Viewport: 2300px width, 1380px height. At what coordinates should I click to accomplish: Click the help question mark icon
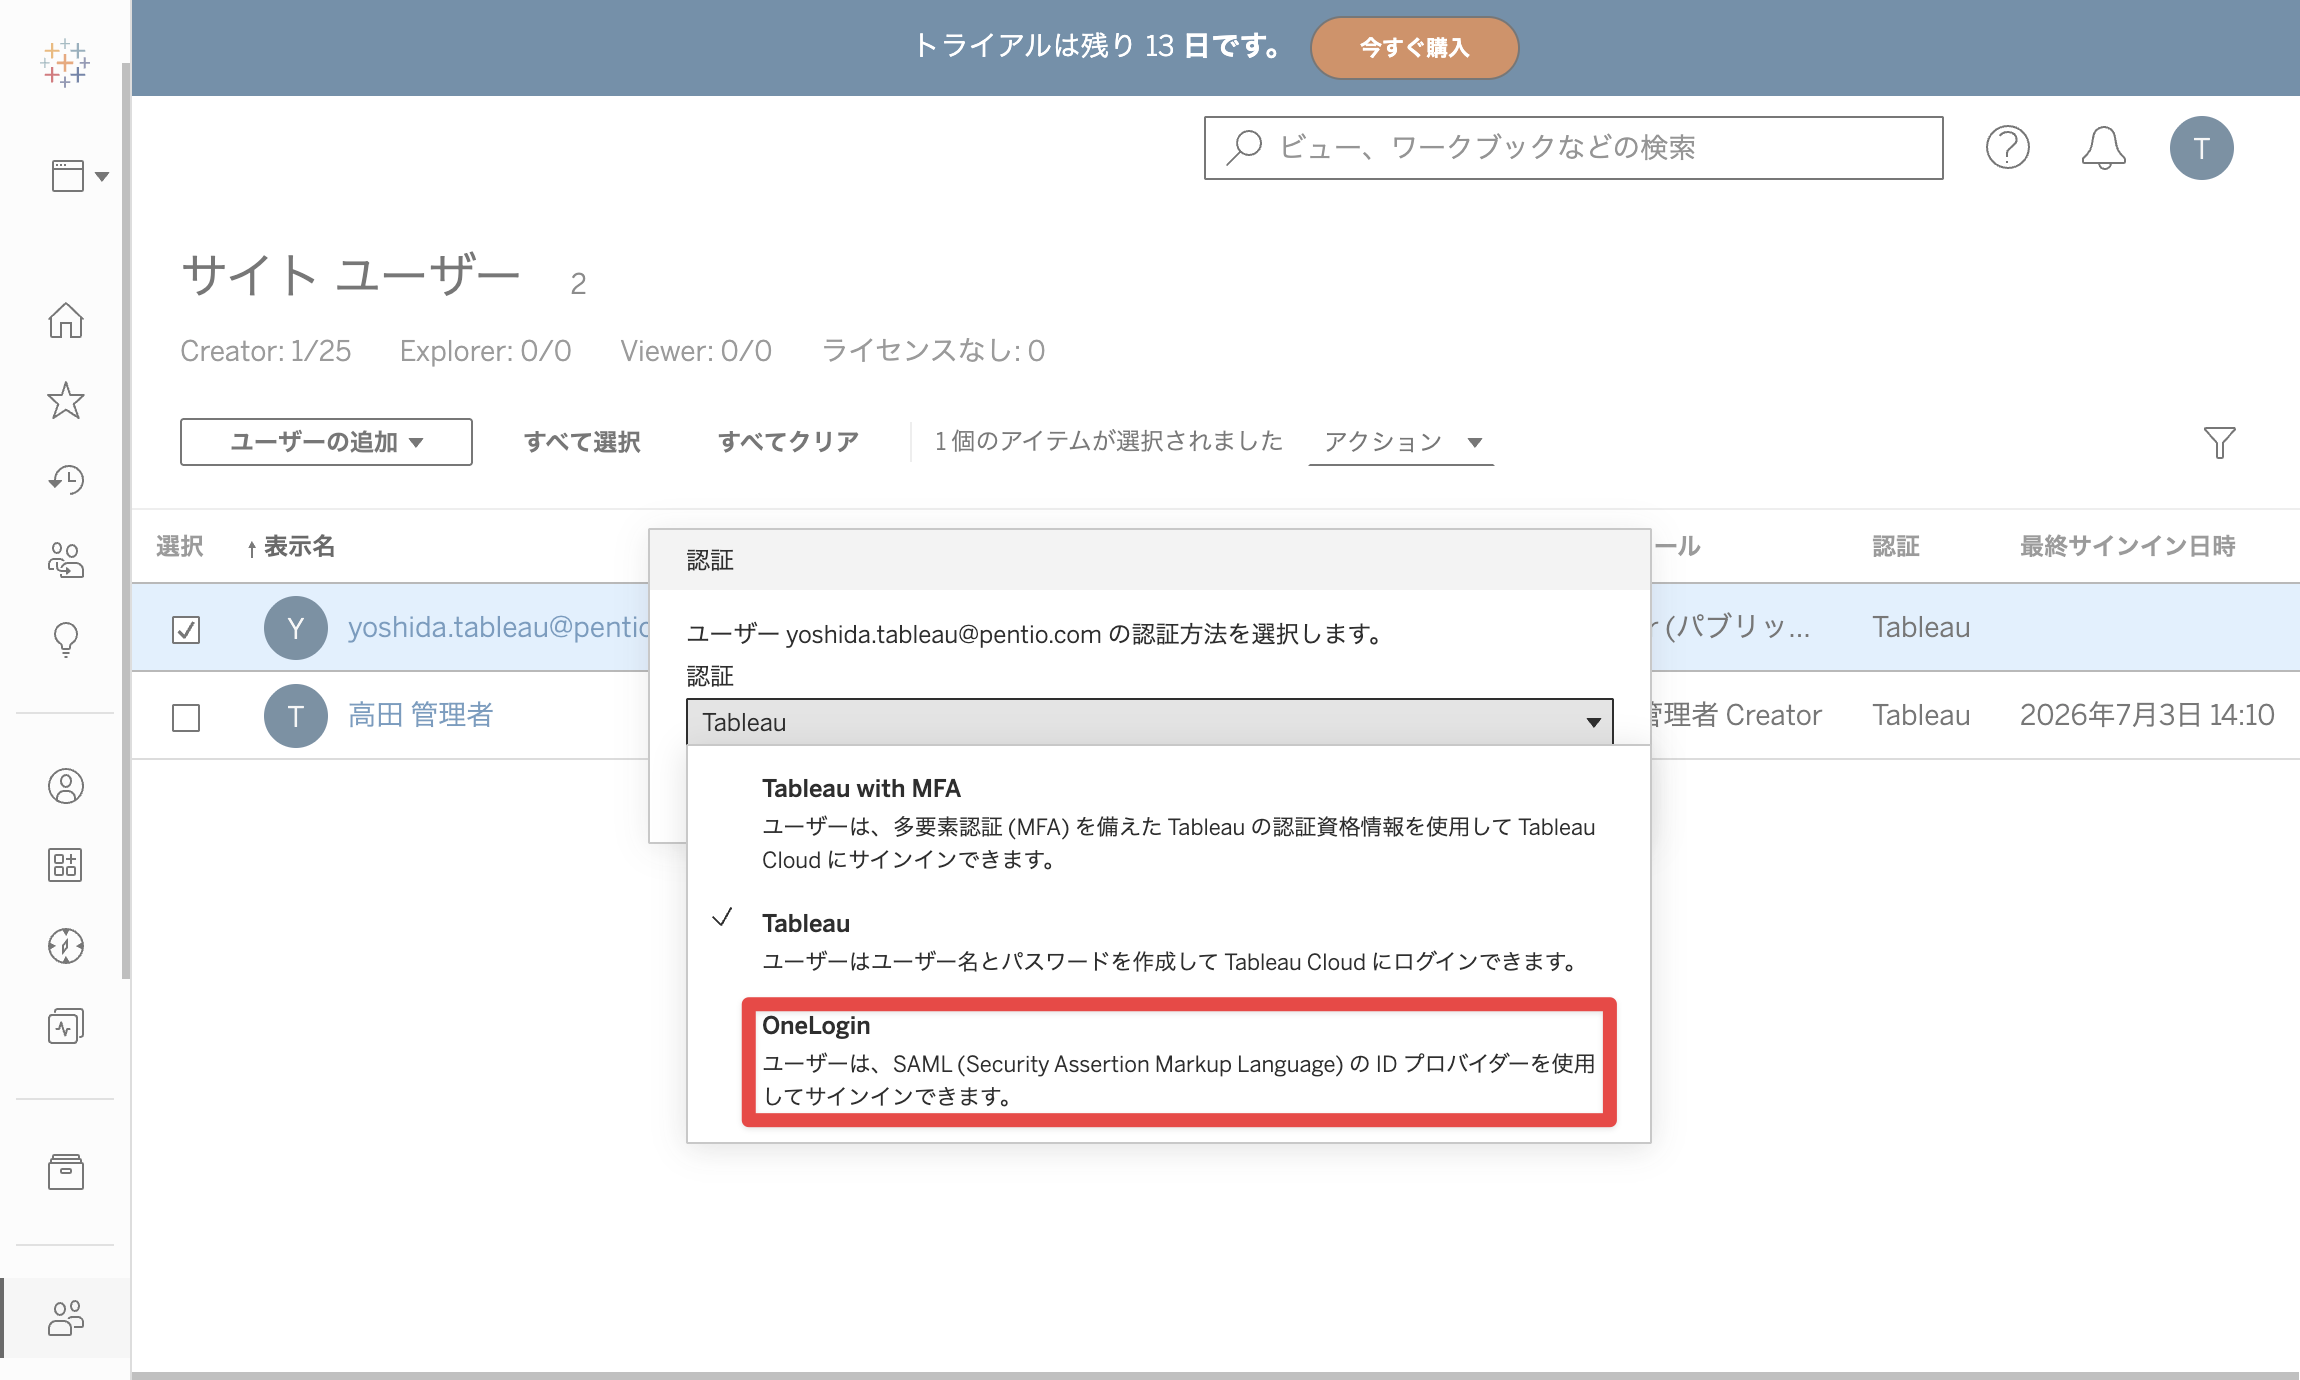tap(2007, 148)
